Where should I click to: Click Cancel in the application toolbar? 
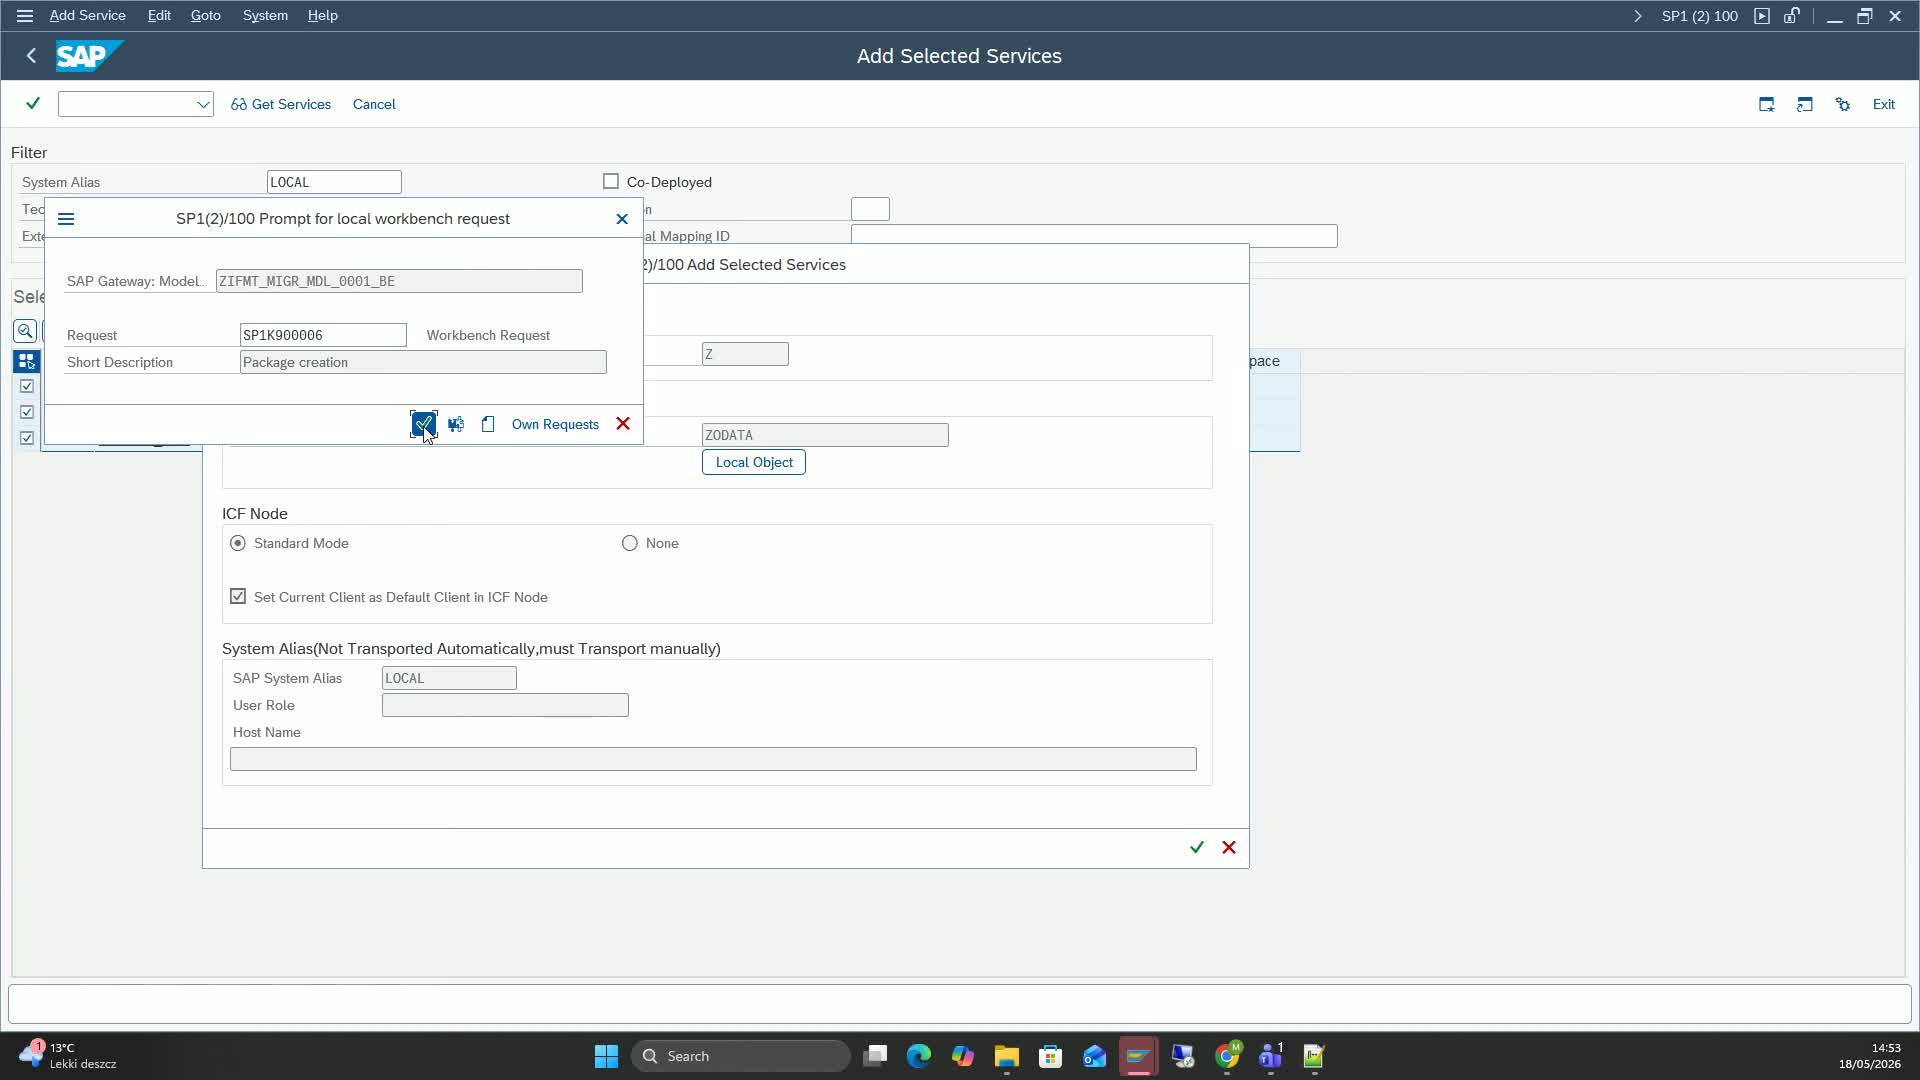point(374,104)
